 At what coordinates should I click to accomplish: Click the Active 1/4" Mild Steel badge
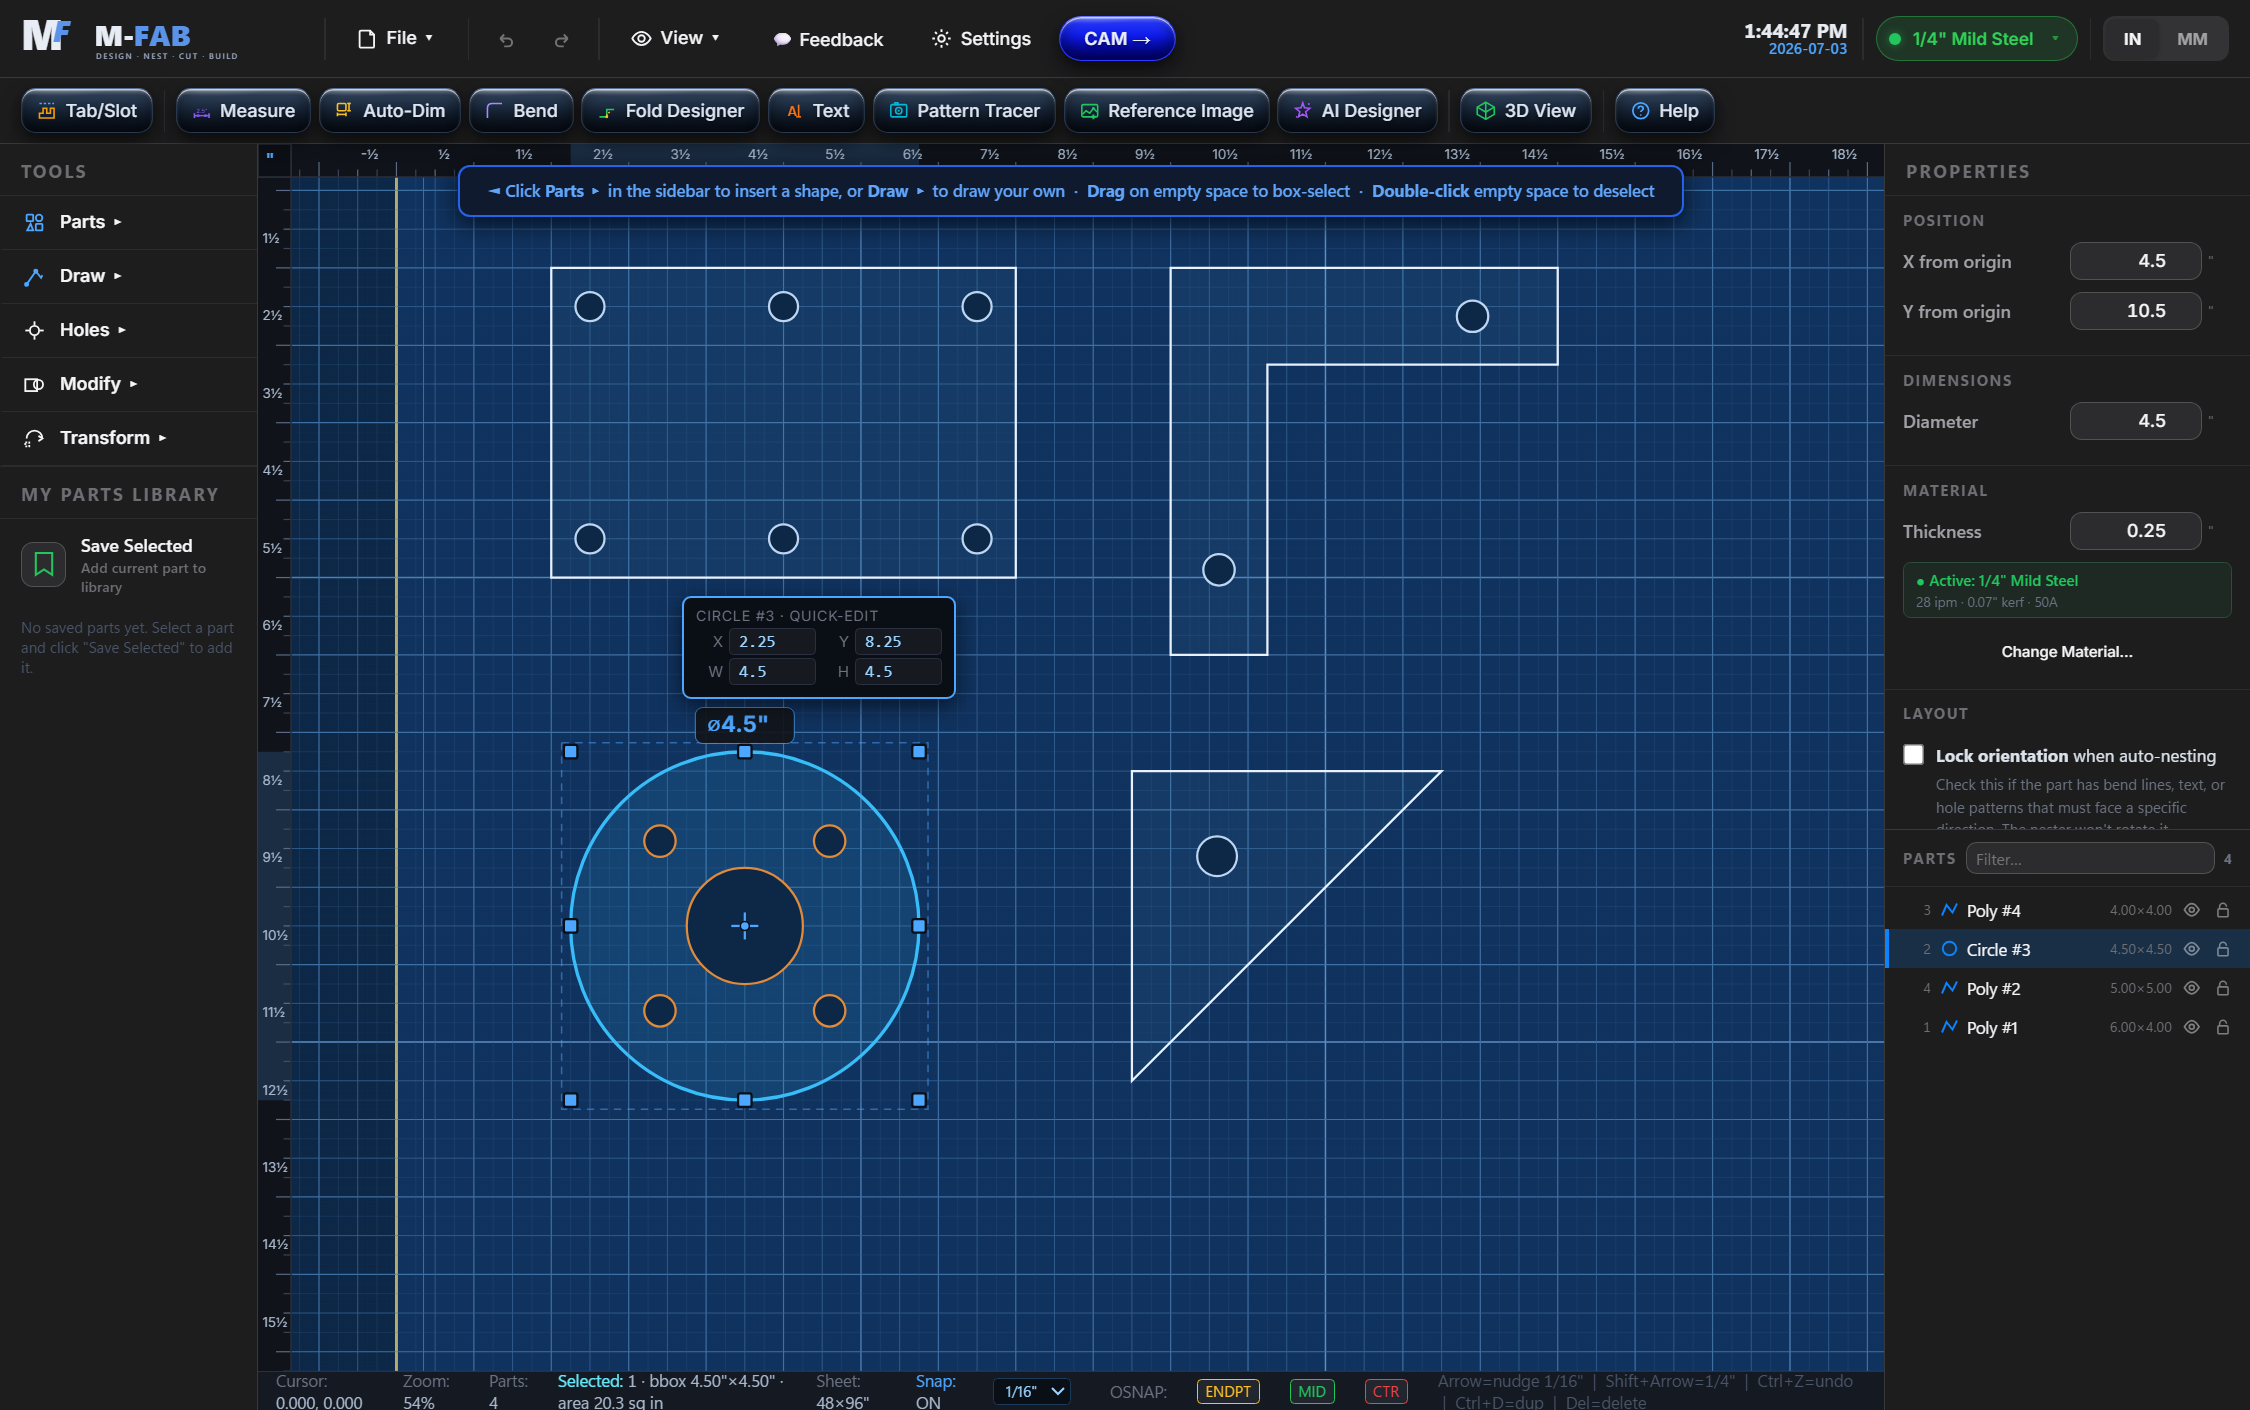2067,591
